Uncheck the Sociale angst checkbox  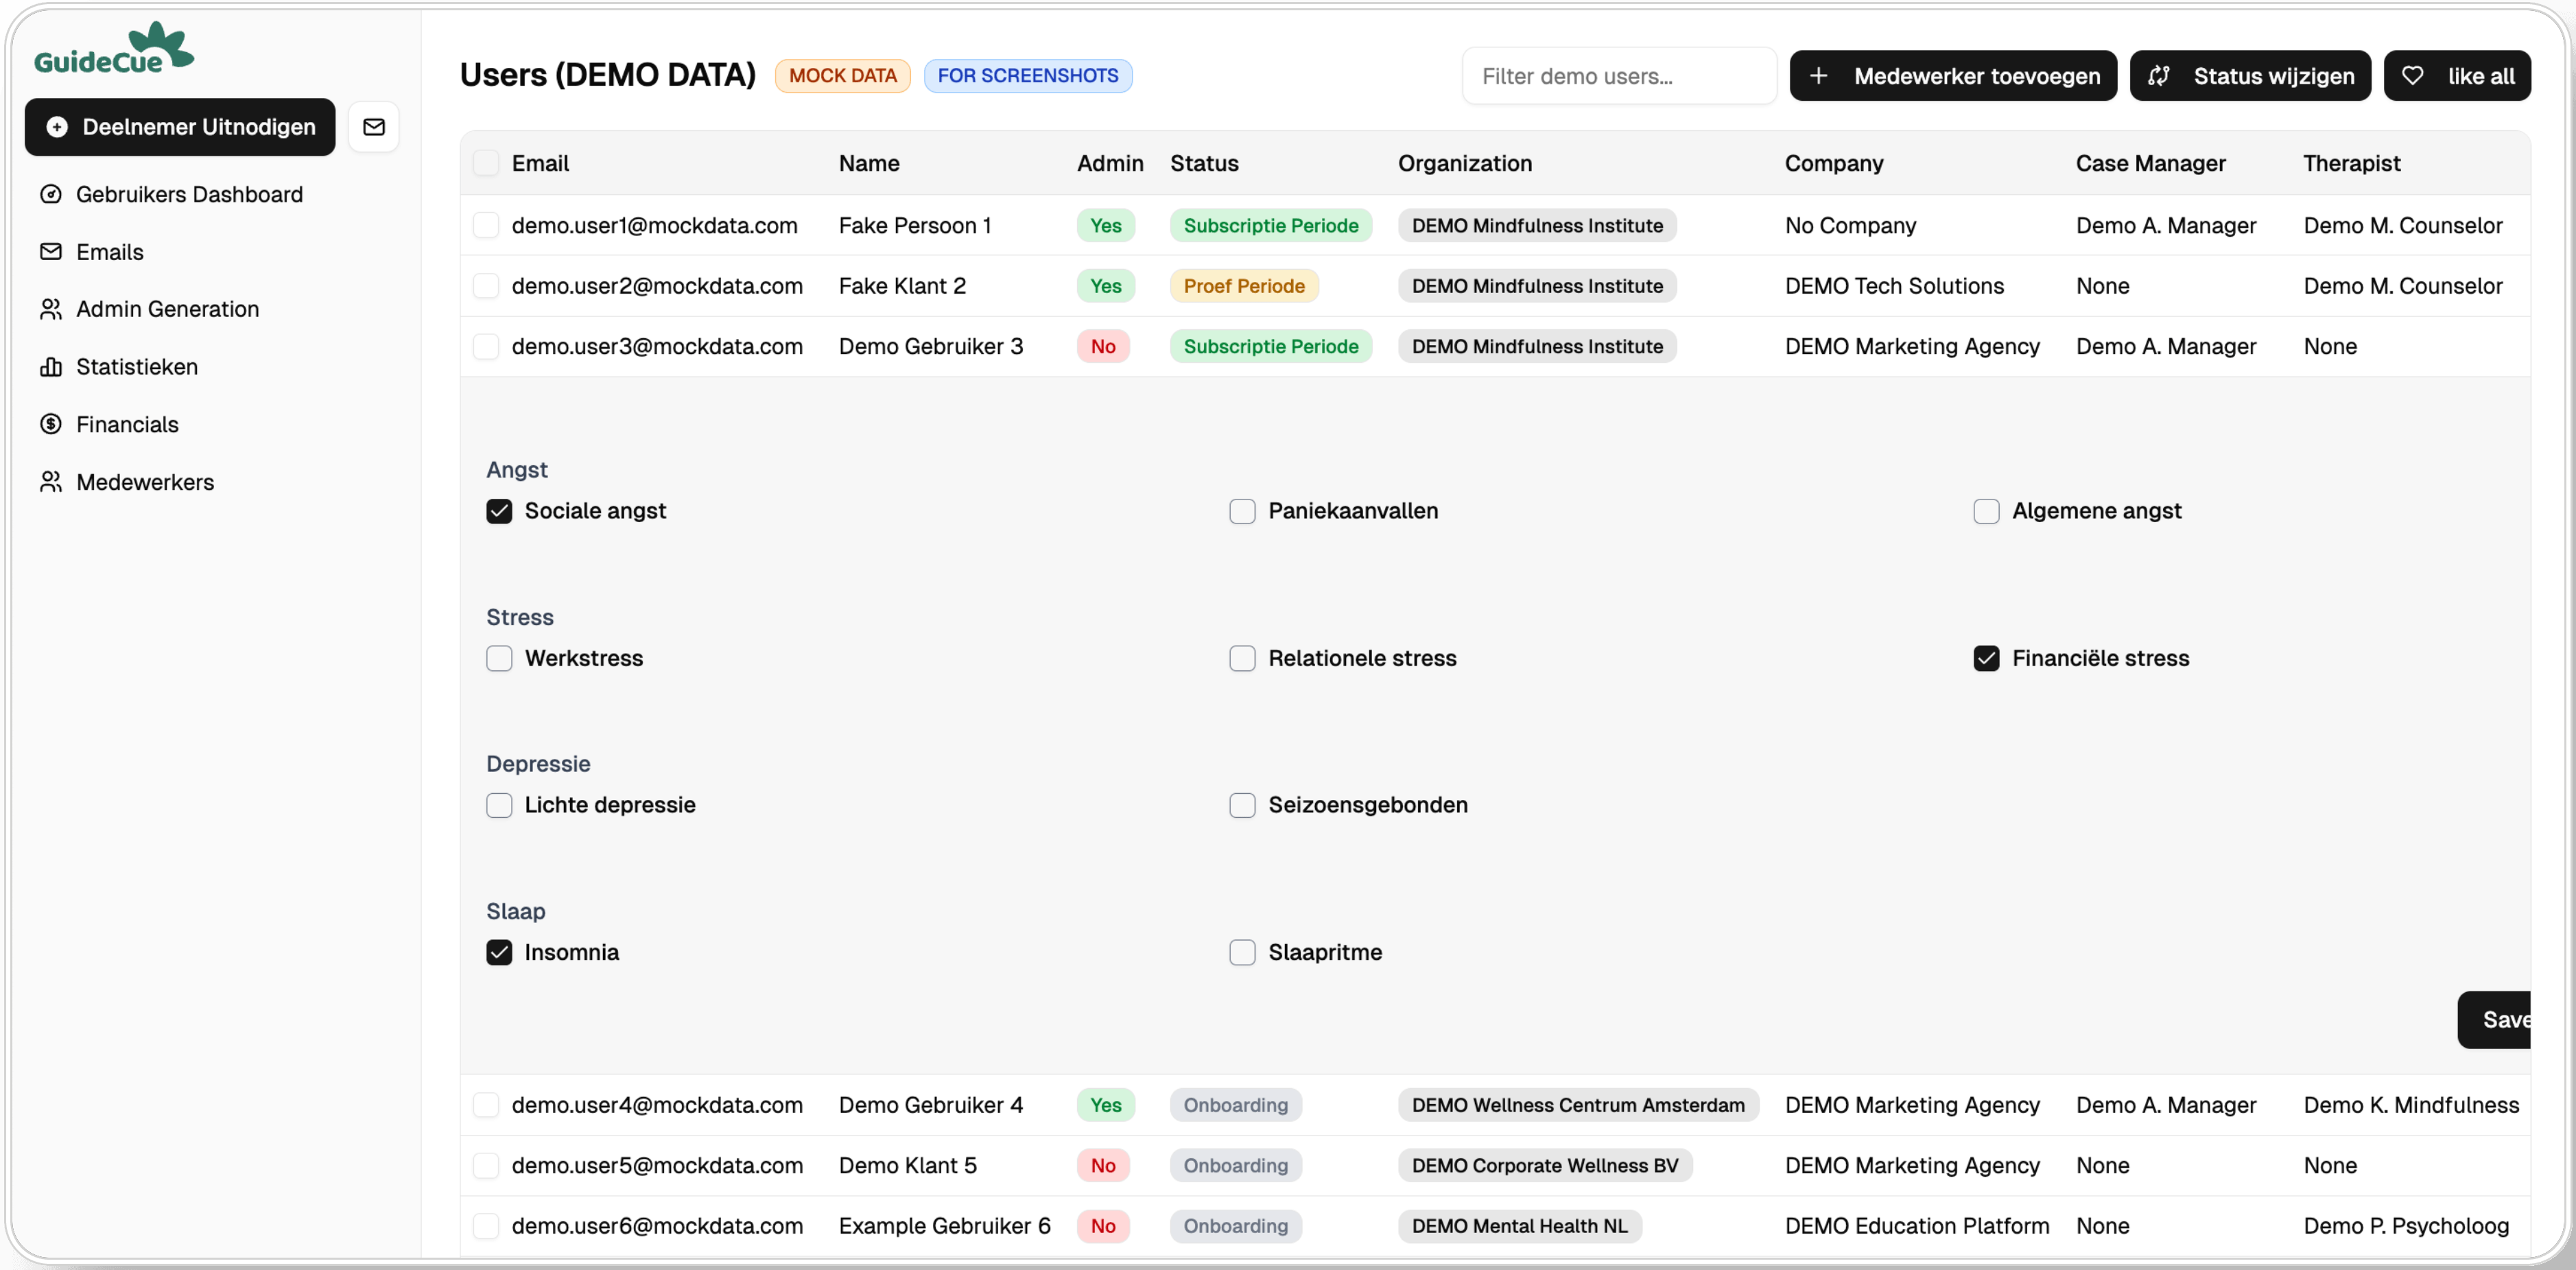click(x=500, y=510)
